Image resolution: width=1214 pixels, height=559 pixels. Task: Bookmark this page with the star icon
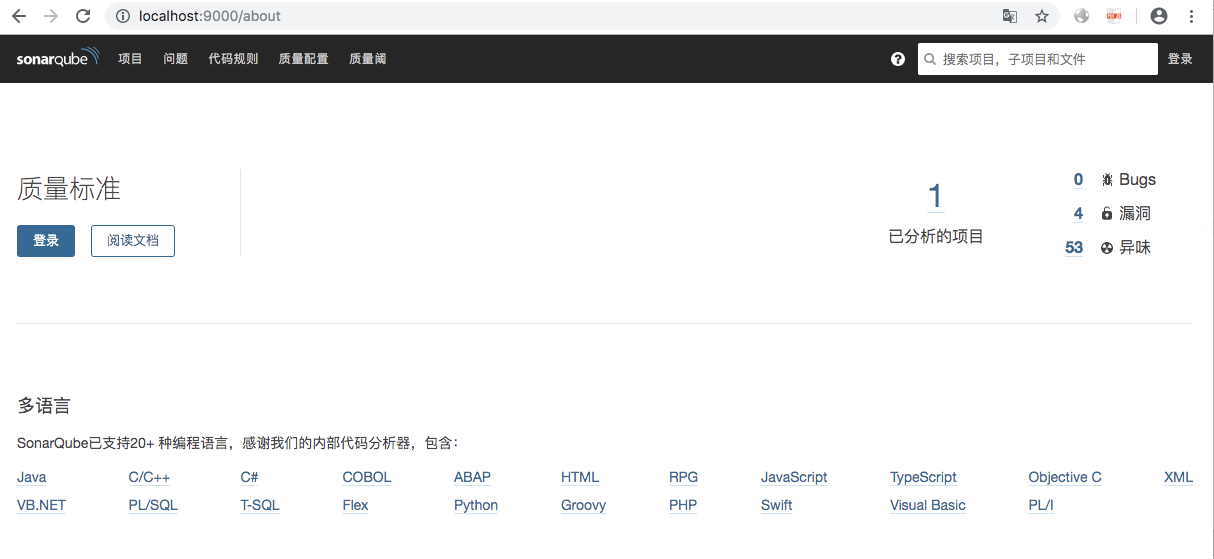coord(1042,16)
